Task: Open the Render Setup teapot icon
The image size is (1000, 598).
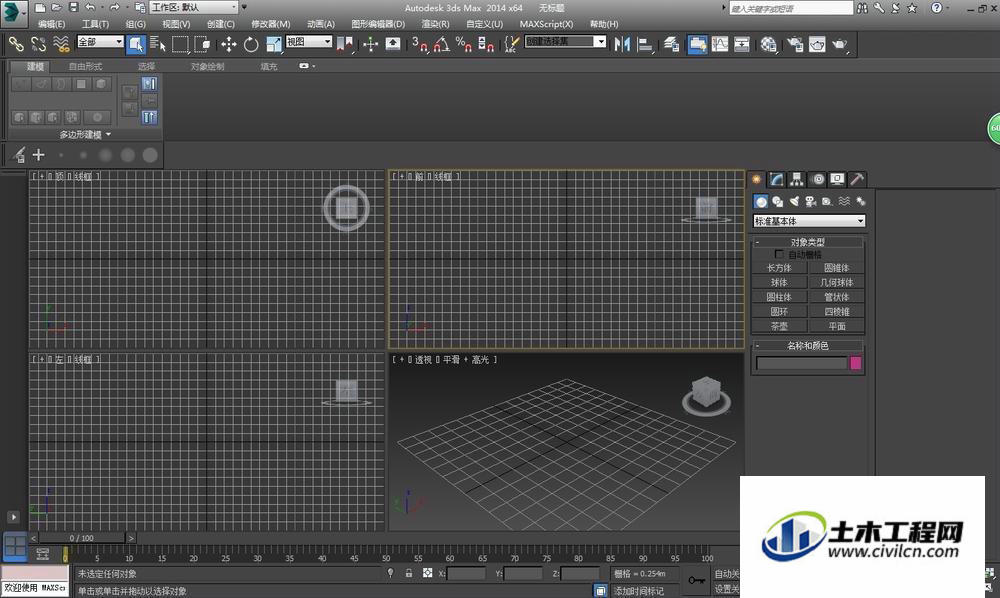Action: (x=795, y=44)
